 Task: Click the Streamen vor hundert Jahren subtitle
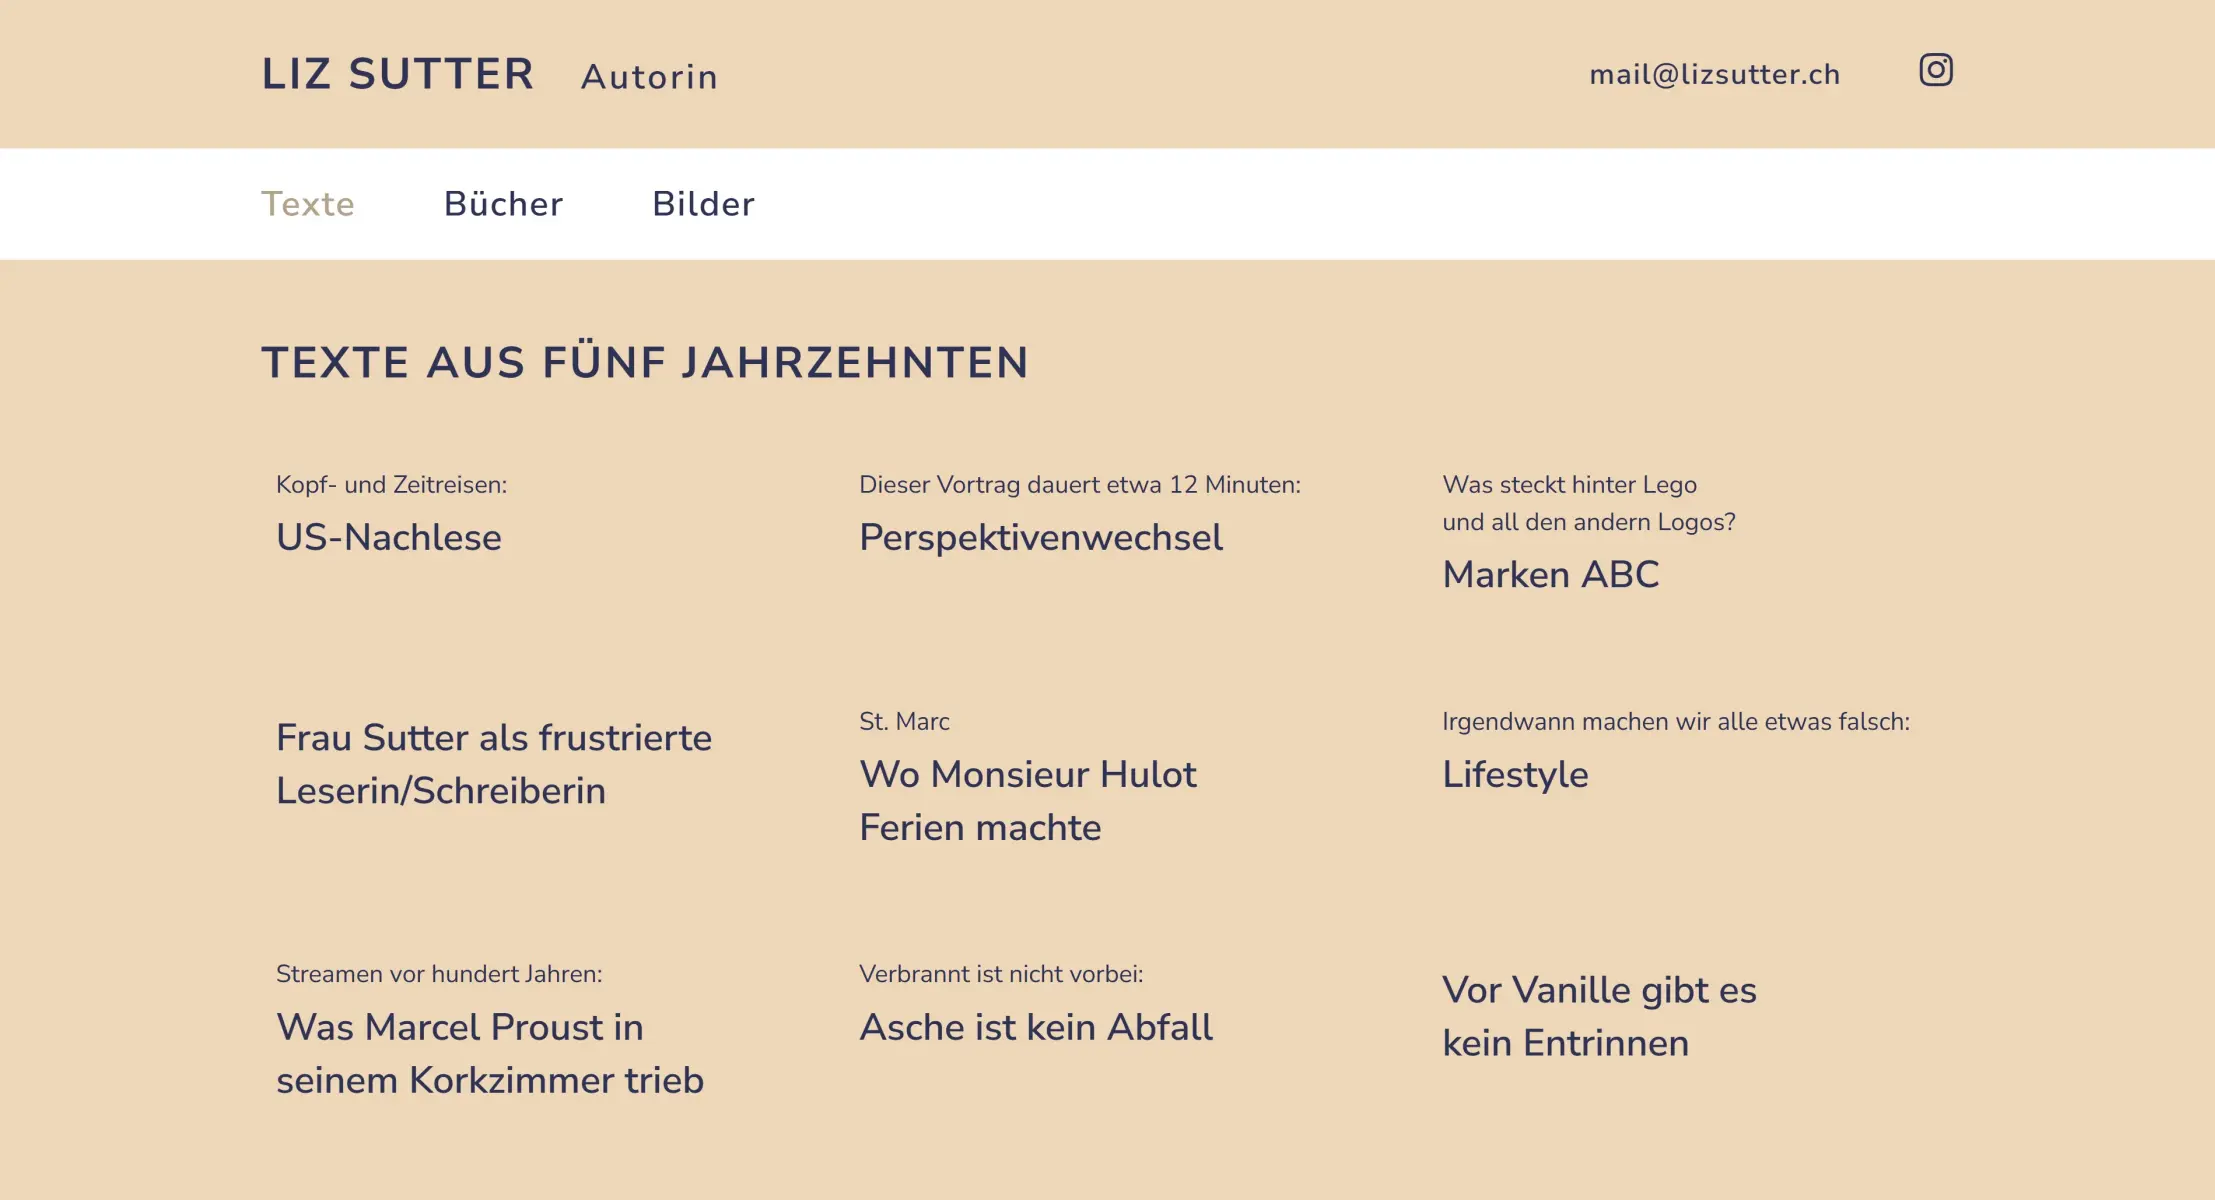(x=439, y=974)
